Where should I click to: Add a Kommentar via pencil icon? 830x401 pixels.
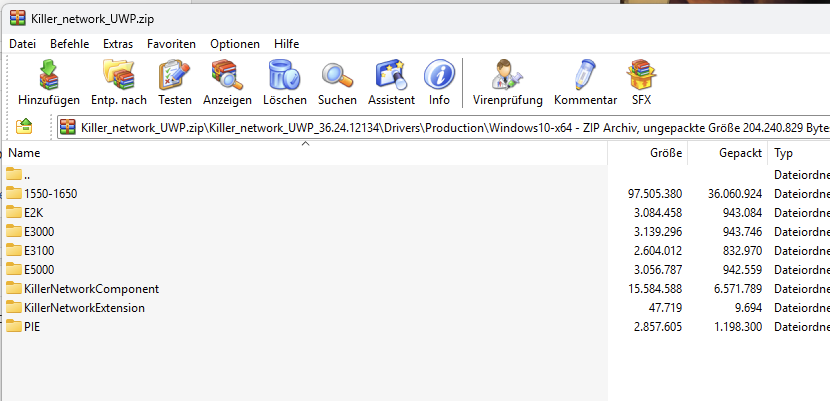(x=585, y=75)
